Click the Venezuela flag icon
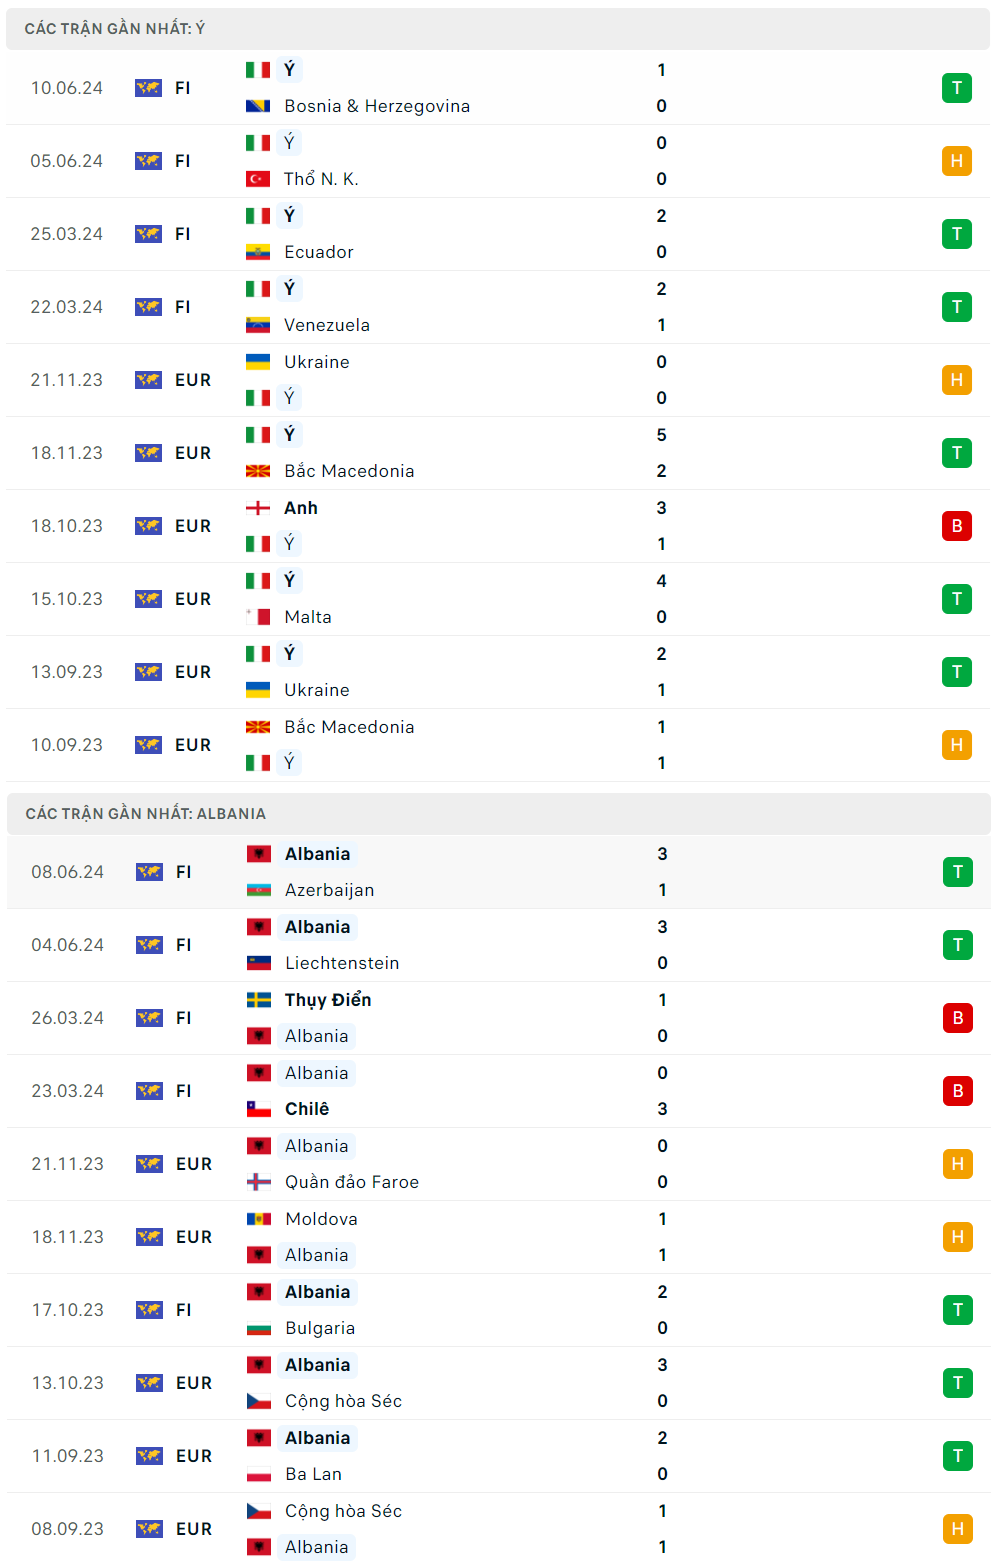The width and height of the screenshot is (998, 1562). pos(258,325)
